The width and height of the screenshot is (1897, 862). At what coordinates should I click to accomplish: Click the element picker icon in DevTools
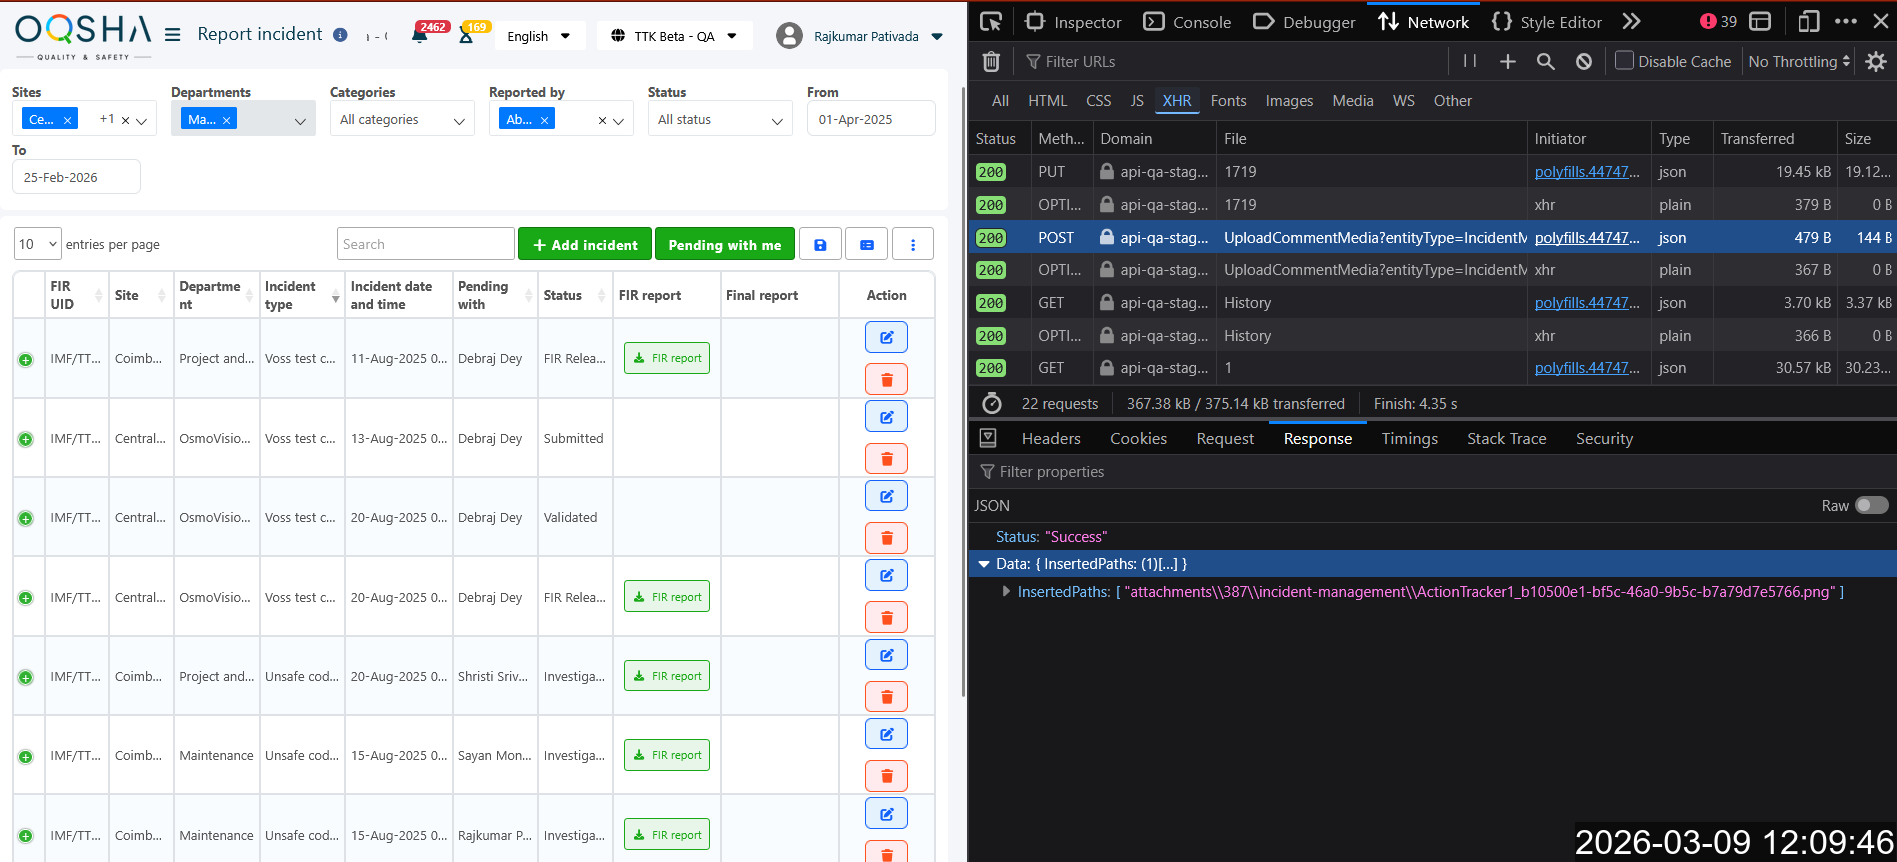coord(991,22)
